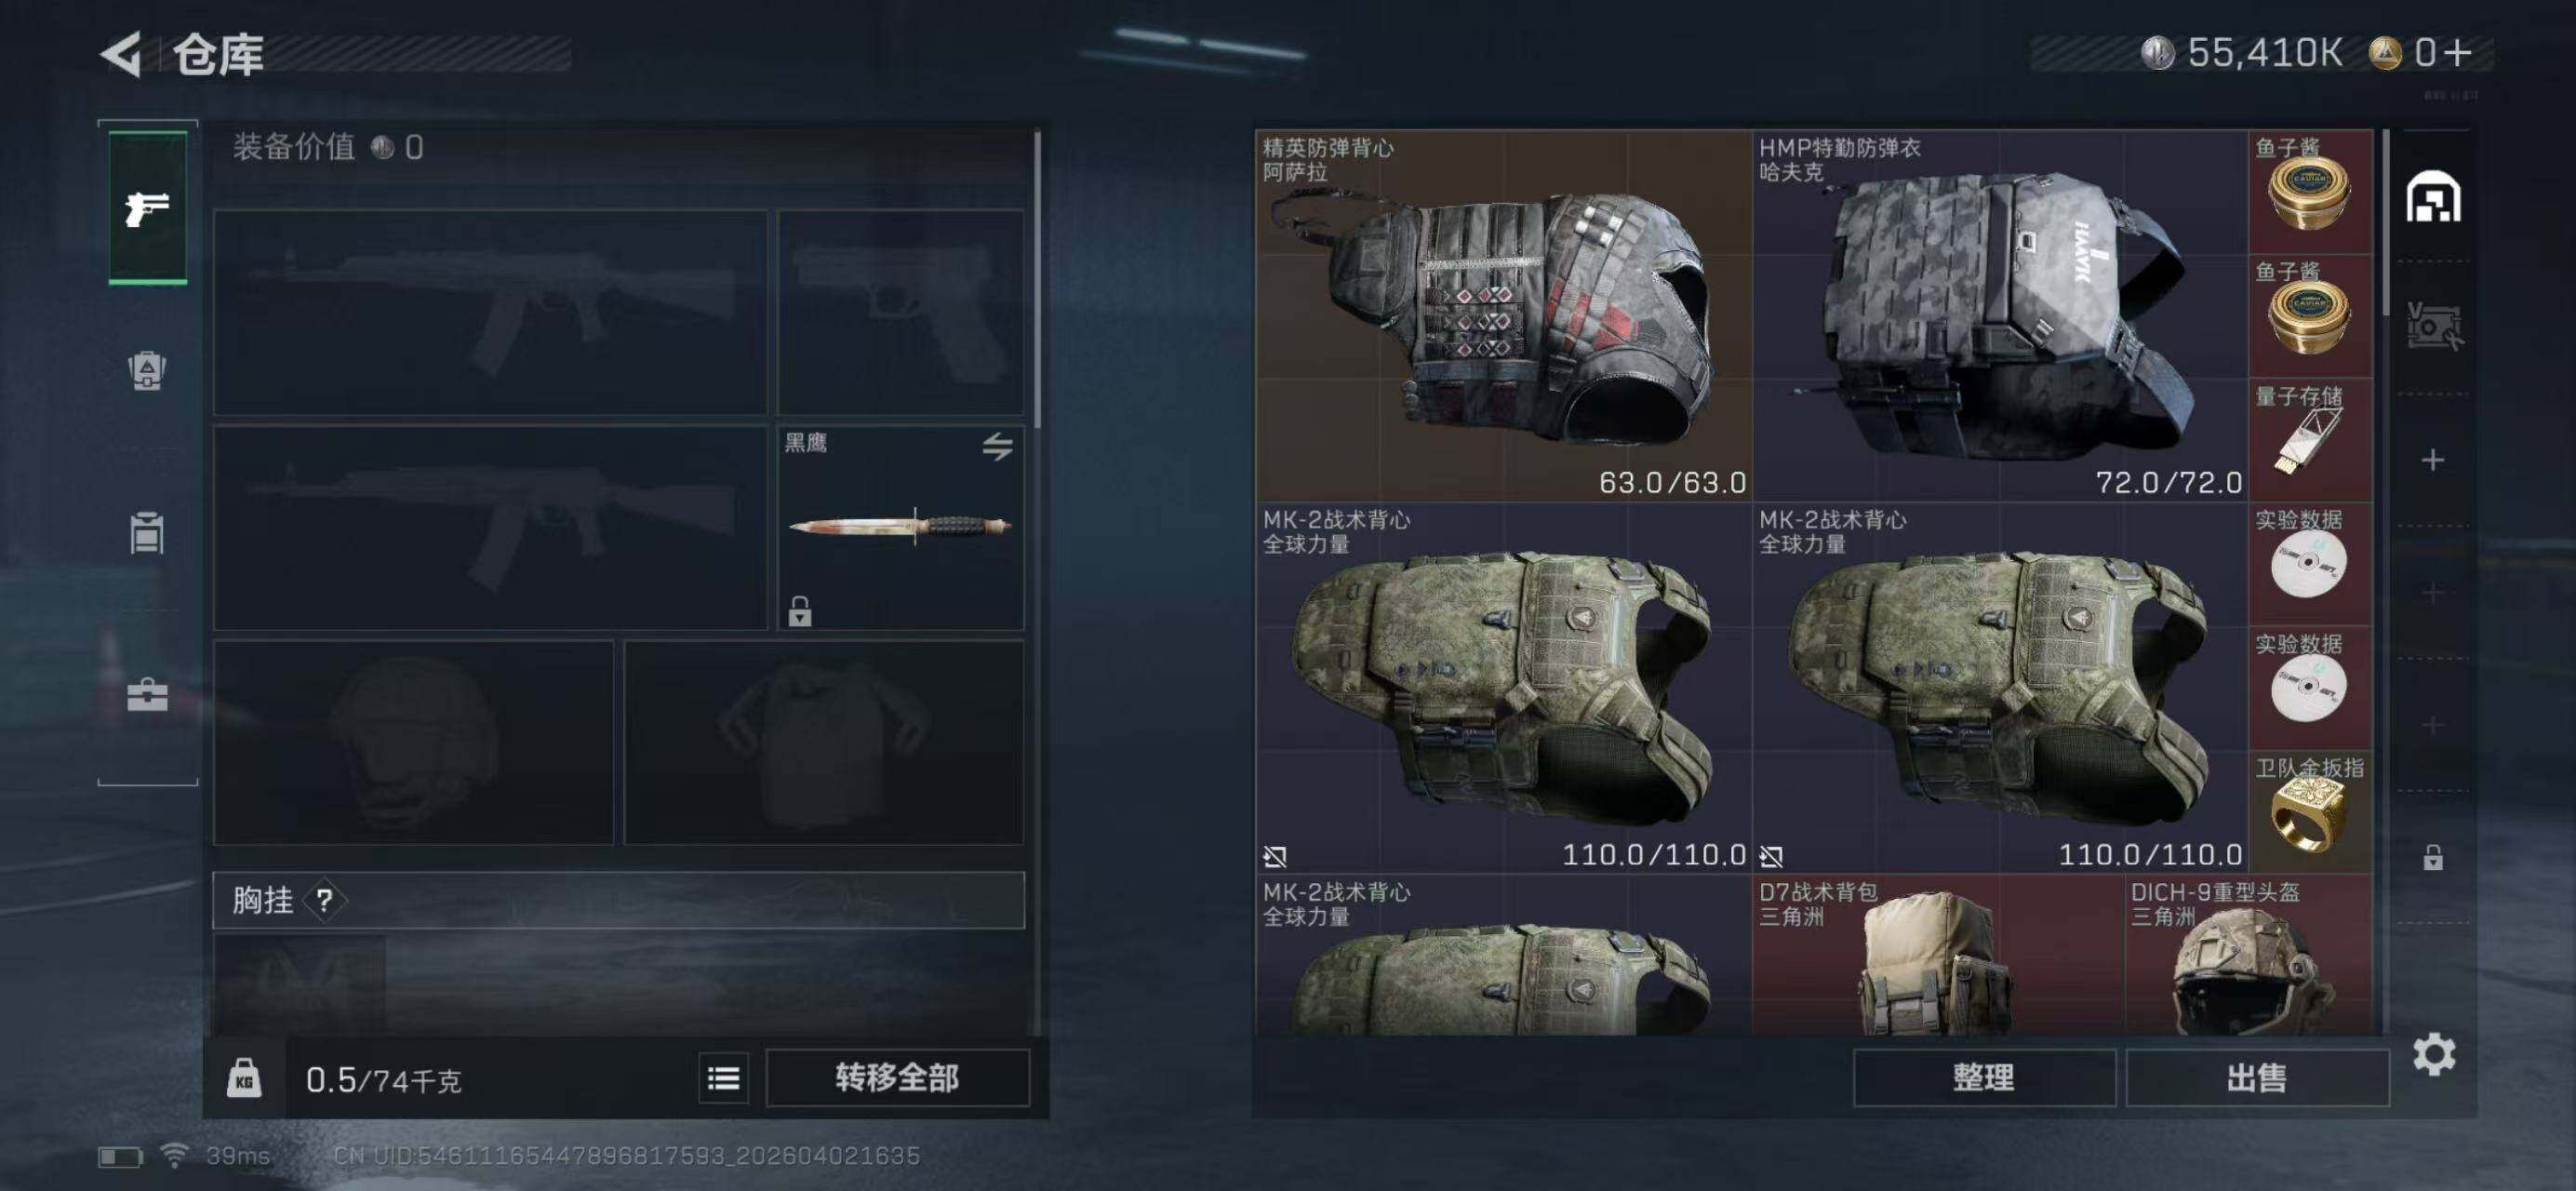Click the 转移全部 button

pyautogui.click(x=897, y=1078)
